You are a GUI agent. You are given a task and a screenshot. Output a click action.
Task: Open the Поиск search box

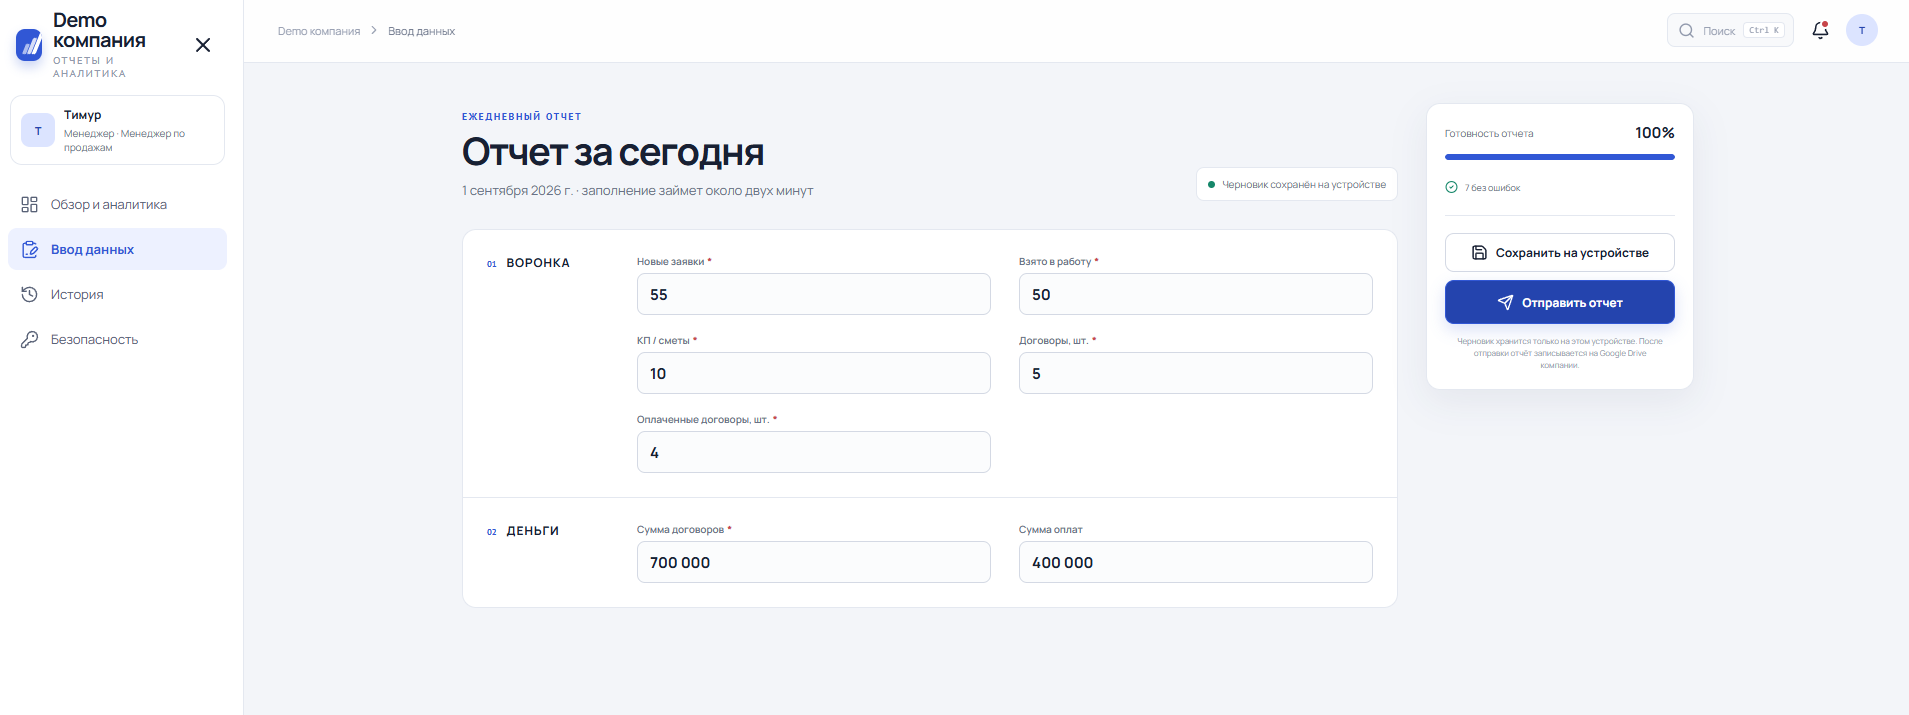pos(1730,30)
